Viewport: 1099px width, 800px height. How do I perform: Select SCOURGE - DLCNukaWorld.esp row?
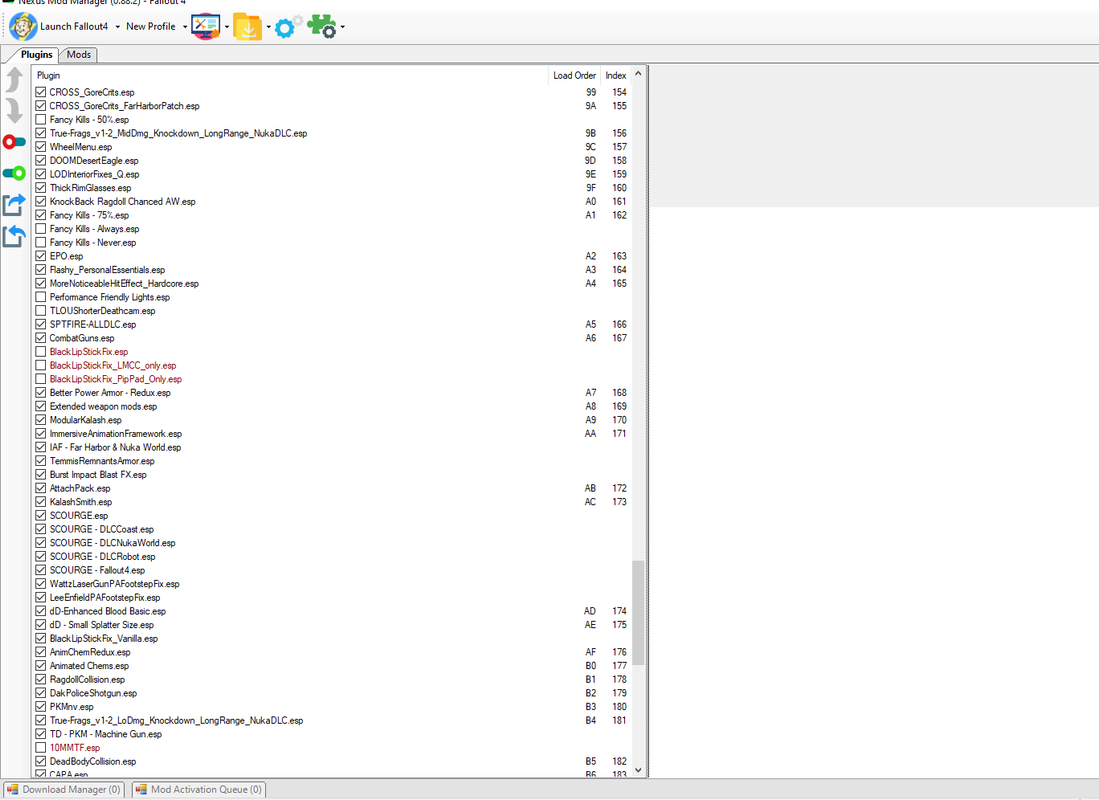332,543
